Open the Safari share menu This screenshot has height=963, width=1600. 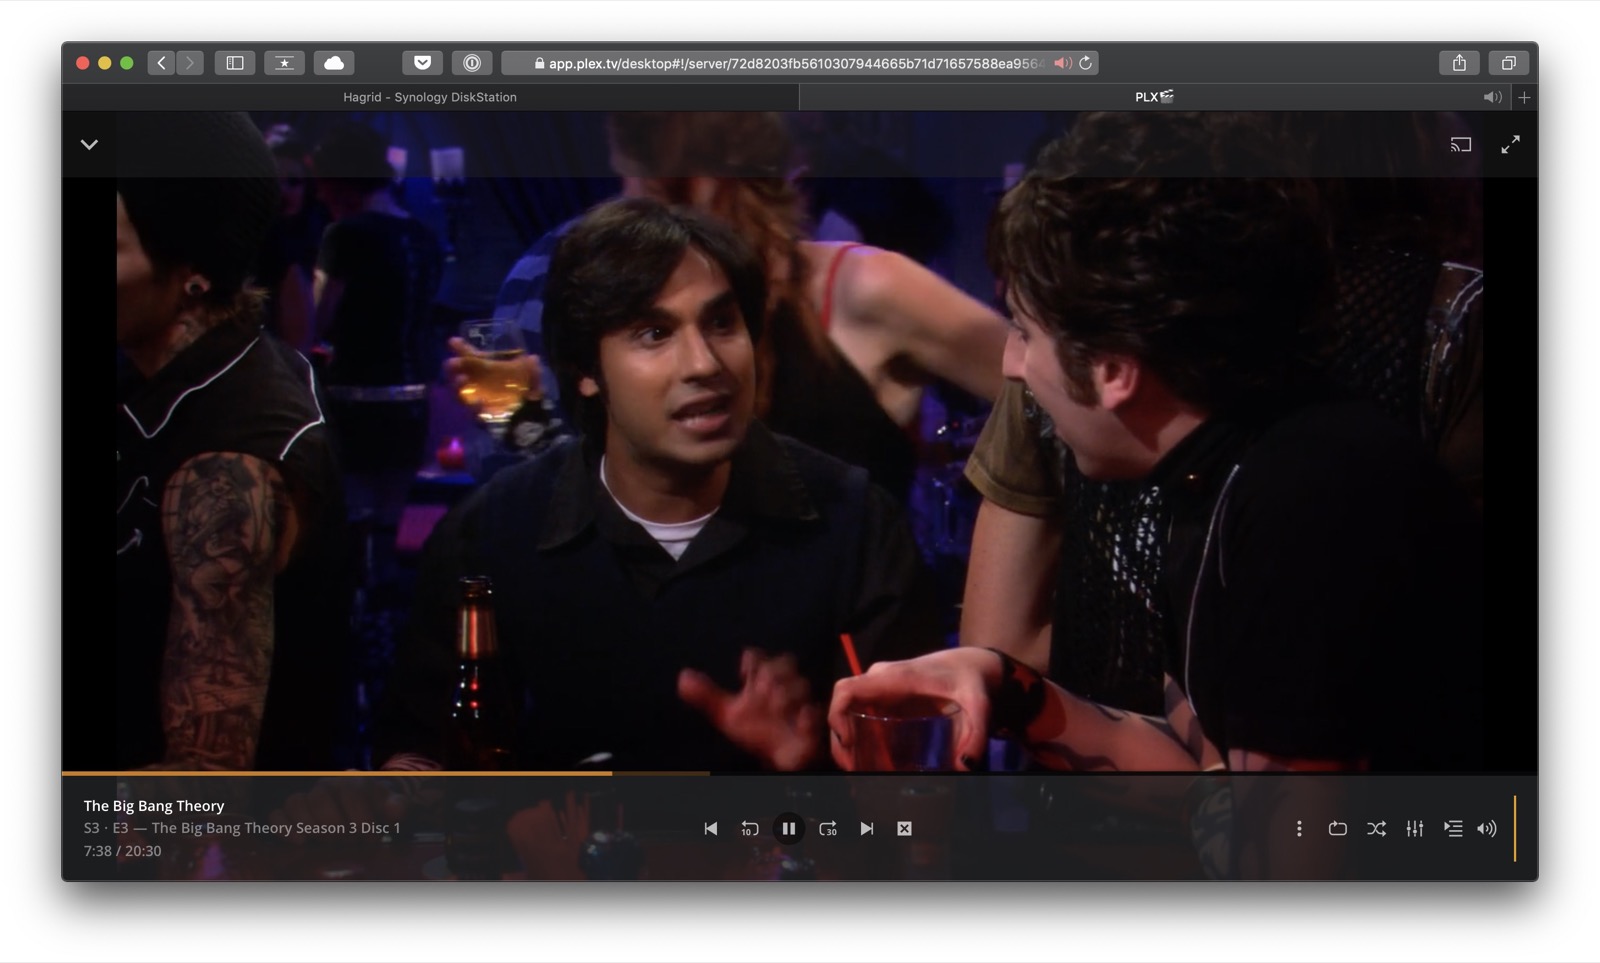point(1459,63)
